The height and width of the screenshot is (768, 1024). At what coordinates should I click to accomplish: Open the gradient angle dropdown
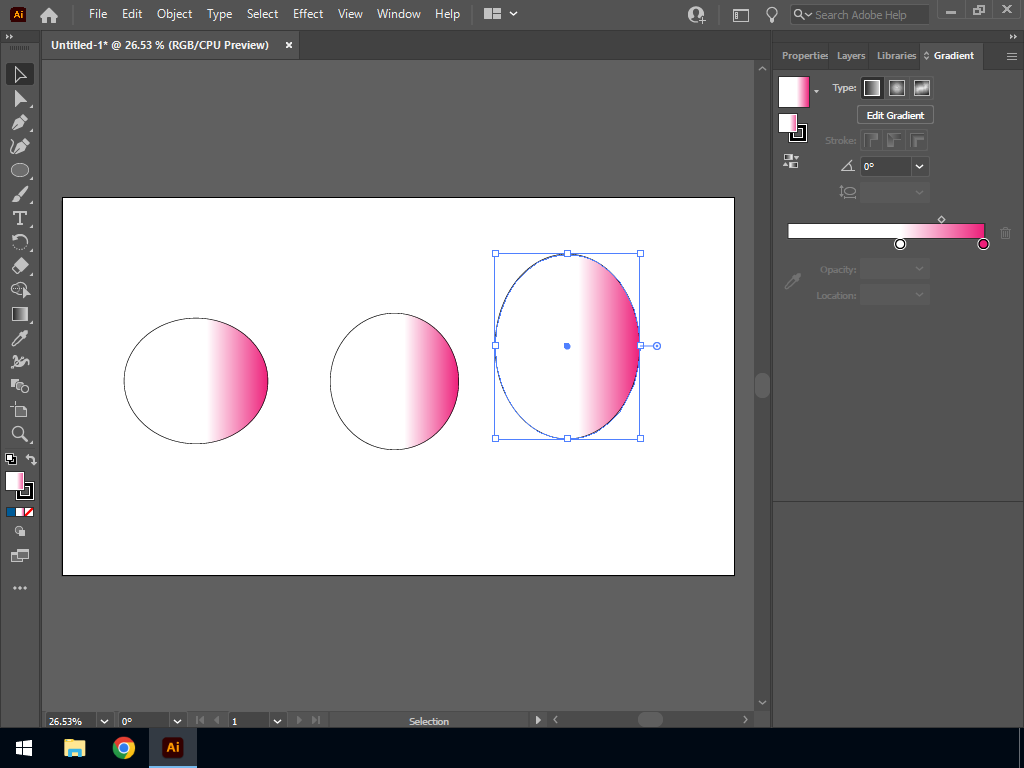920,167
